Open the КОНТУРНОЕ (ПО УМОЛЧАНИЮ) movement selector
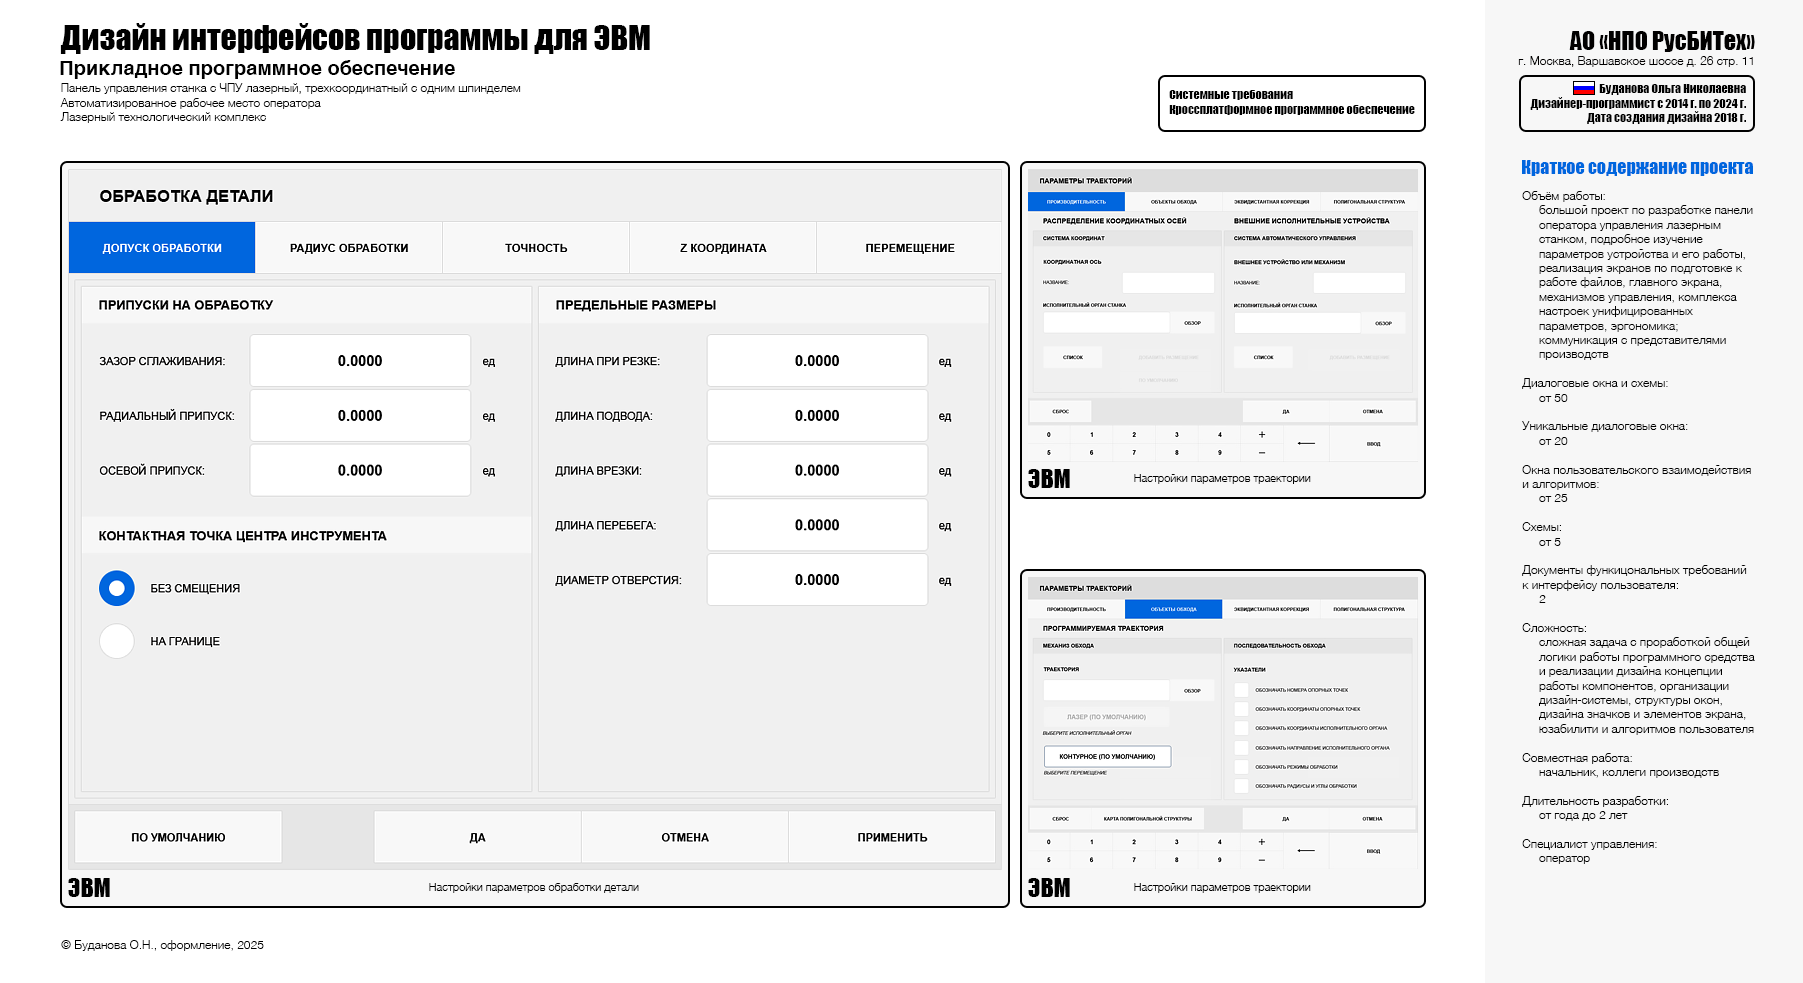1803x983 pixels. click(x=1108, y=756)
